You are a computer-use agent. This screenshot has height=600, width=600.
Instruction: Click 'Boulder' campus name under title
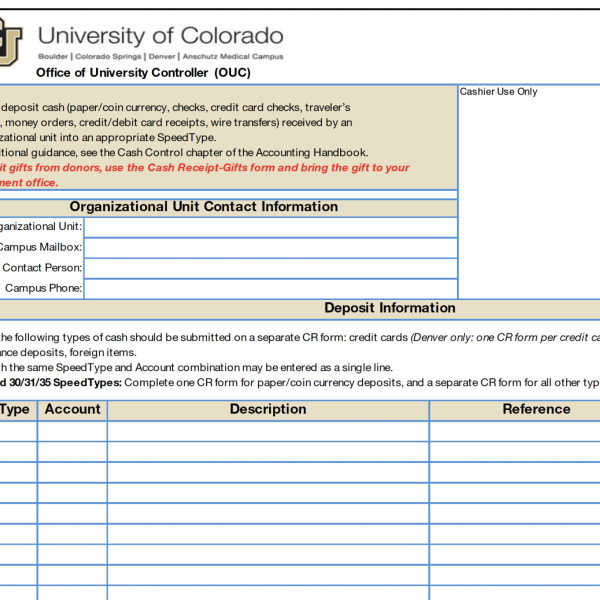[x=53, y=57]
